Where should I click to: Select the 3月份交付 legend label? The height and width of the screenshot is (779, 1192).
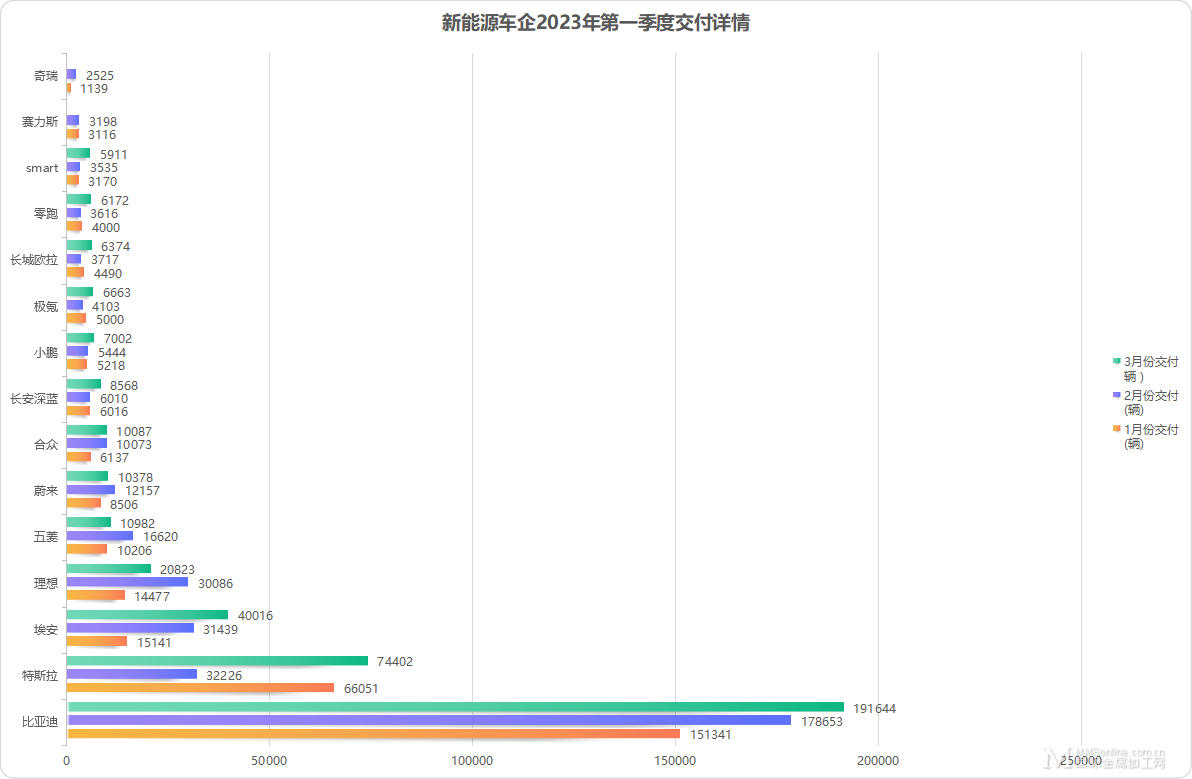coord(1151,369)
